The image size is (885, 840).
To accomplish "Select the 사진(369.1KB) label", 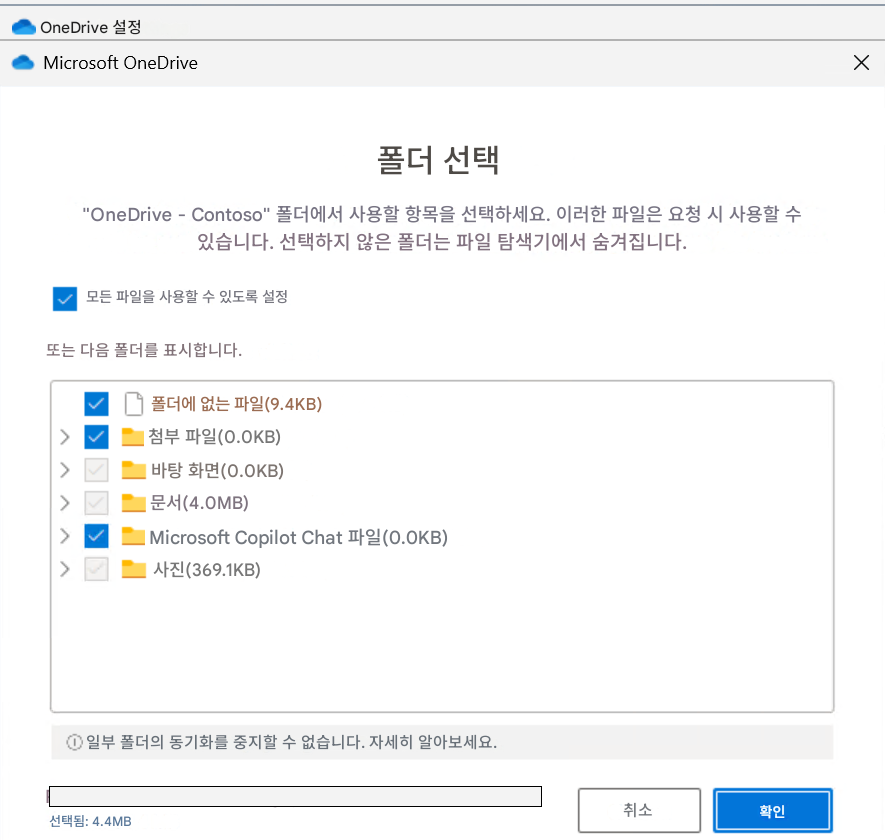I will pyautogui.click(x=207, y=569).
